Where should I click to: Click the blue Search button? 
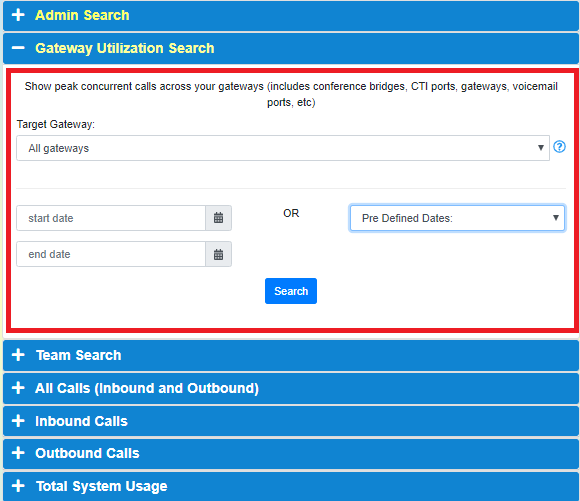291,291
